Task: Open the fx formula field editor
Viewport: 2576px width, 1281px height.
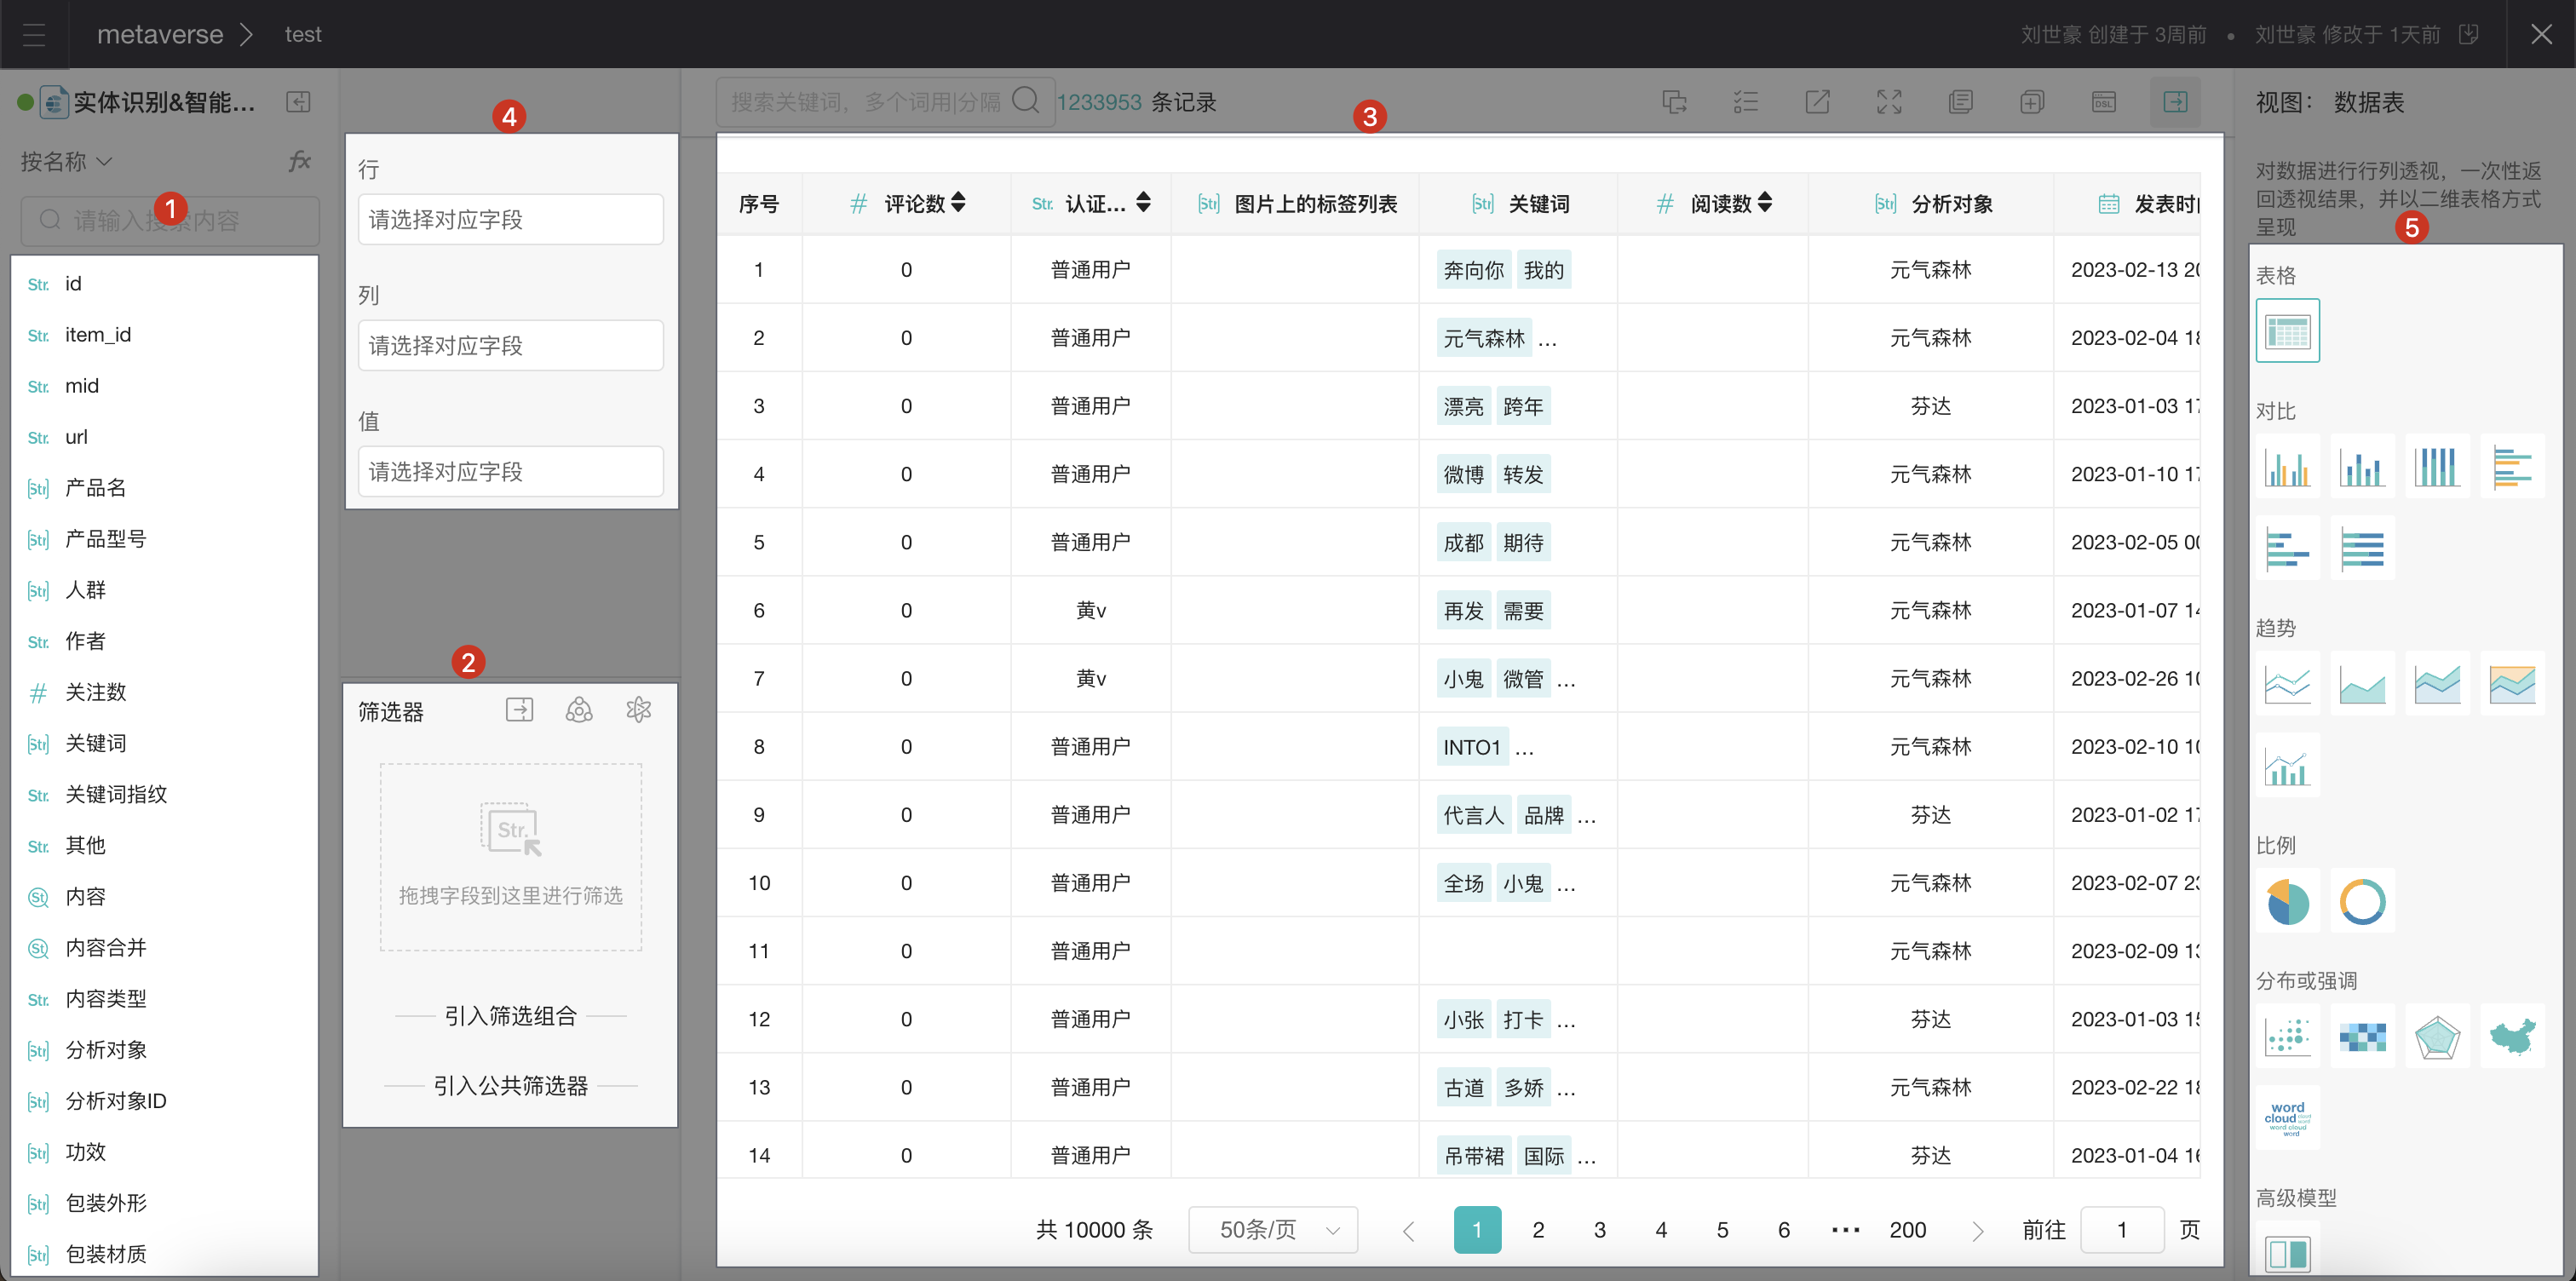Action: pos(299,161)
